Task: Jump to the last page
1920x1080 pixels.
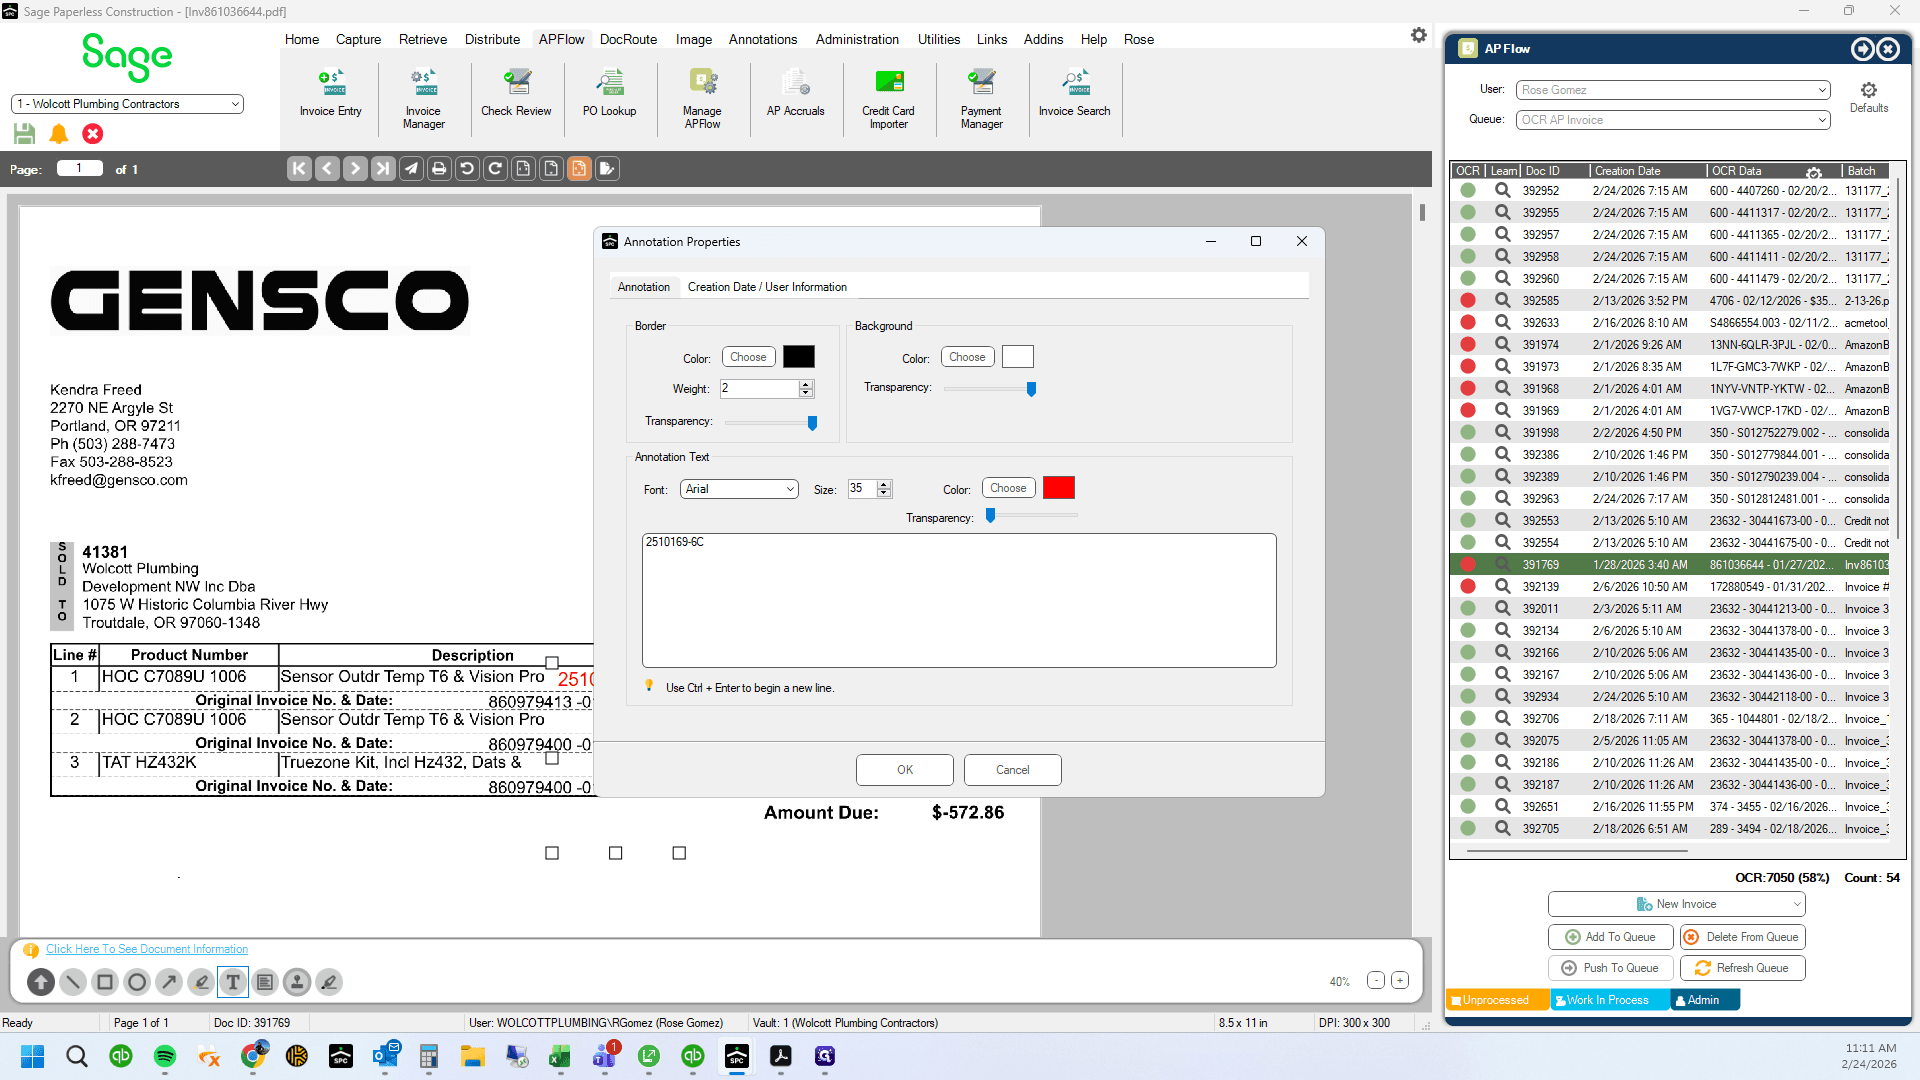Action: (x=383, y=169)
